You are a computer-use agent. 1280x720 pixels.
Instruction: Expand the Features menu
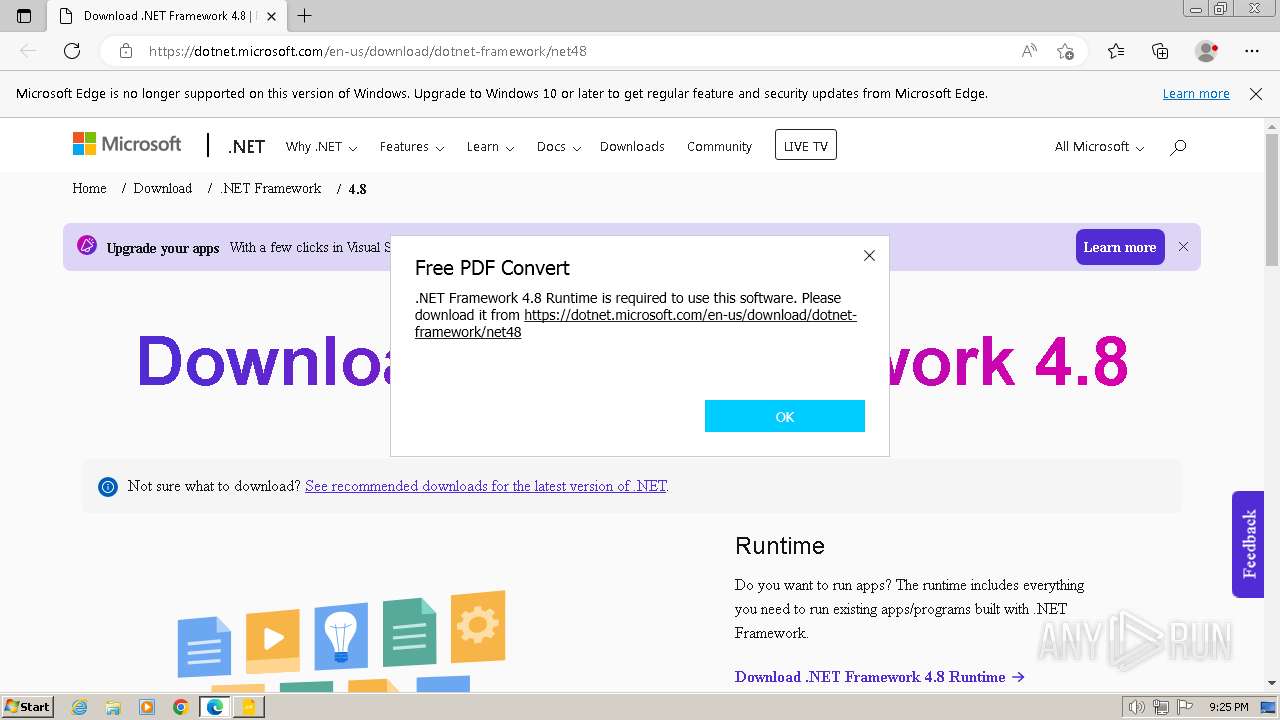pyautogui.click(x=412, y=147)
